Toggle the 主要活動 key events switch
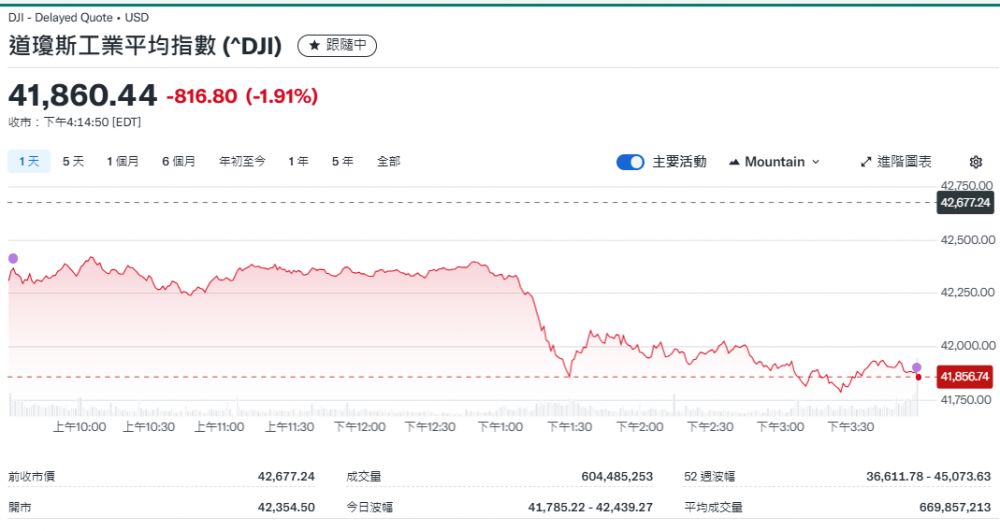This screenshot has width=1000, height=531. [630, 162]
